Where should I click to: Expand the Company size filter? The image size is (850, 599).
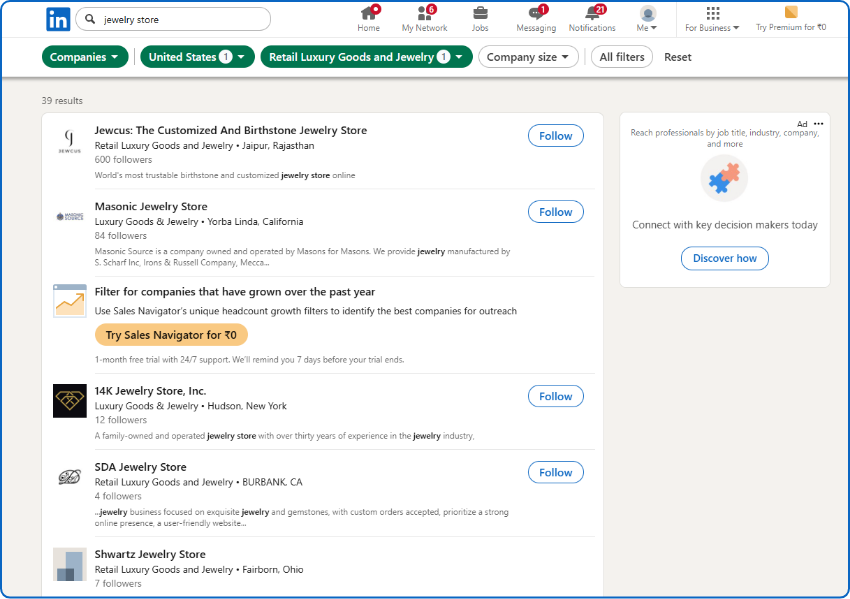(528, 57)
